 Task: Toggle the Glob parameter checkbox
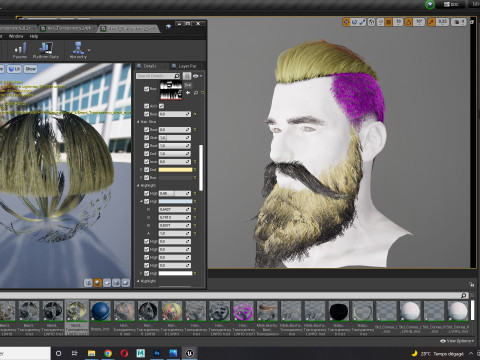pos(146,138)
